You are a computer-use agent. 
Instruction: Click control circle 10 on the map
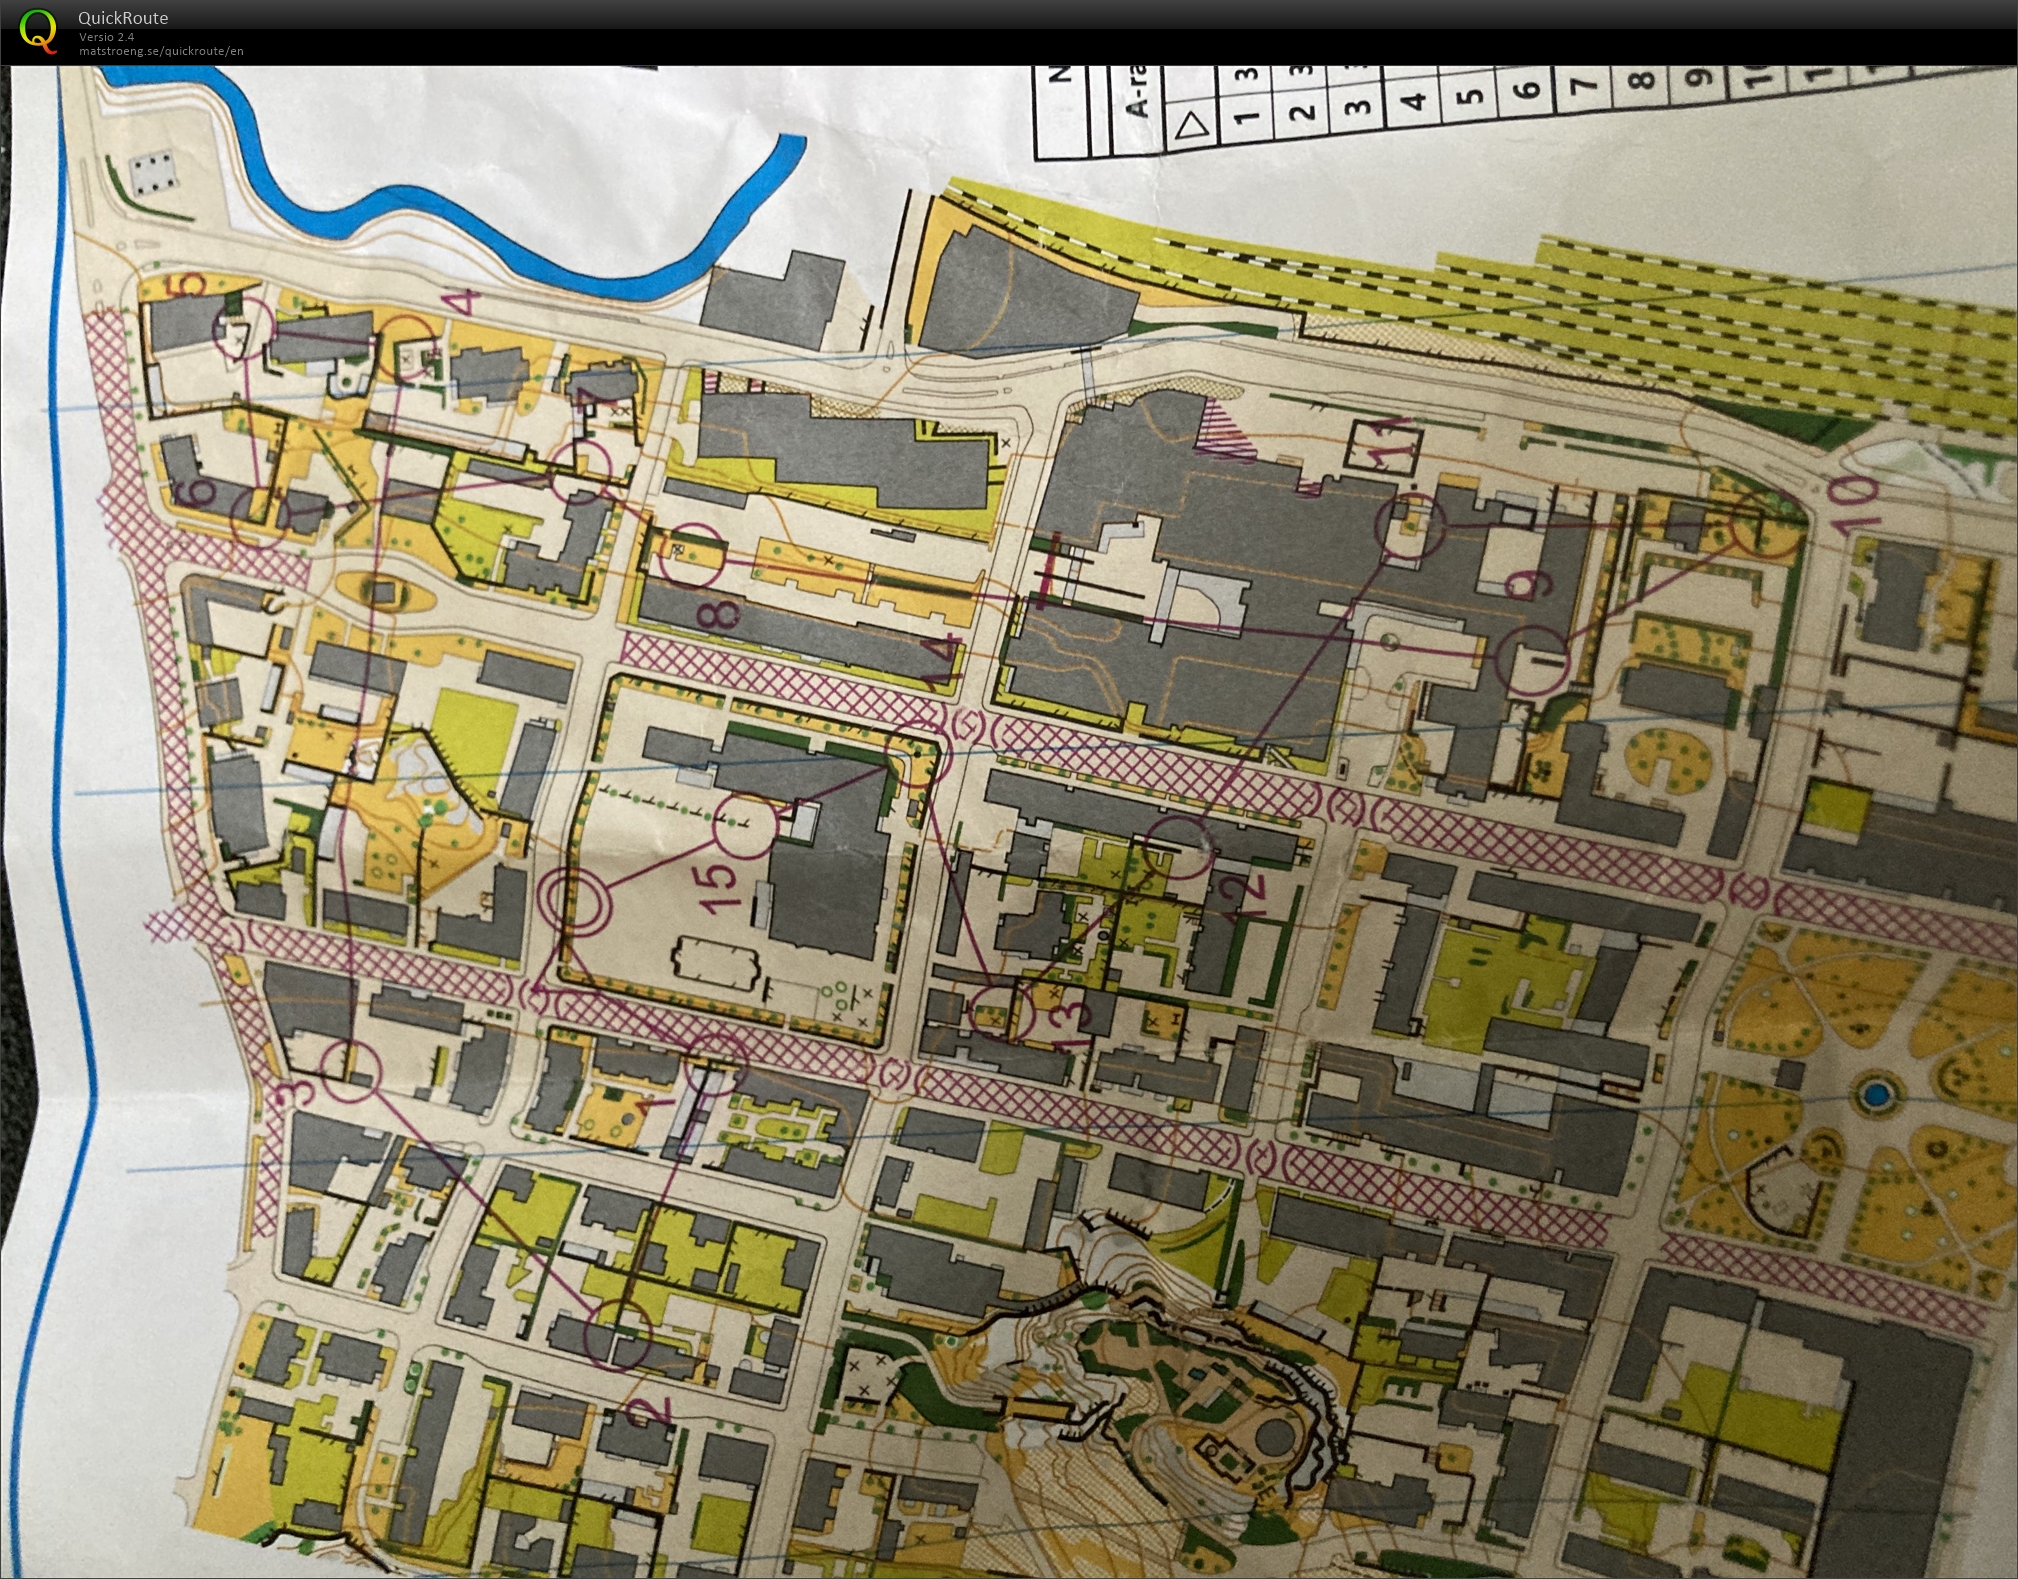1768,523
